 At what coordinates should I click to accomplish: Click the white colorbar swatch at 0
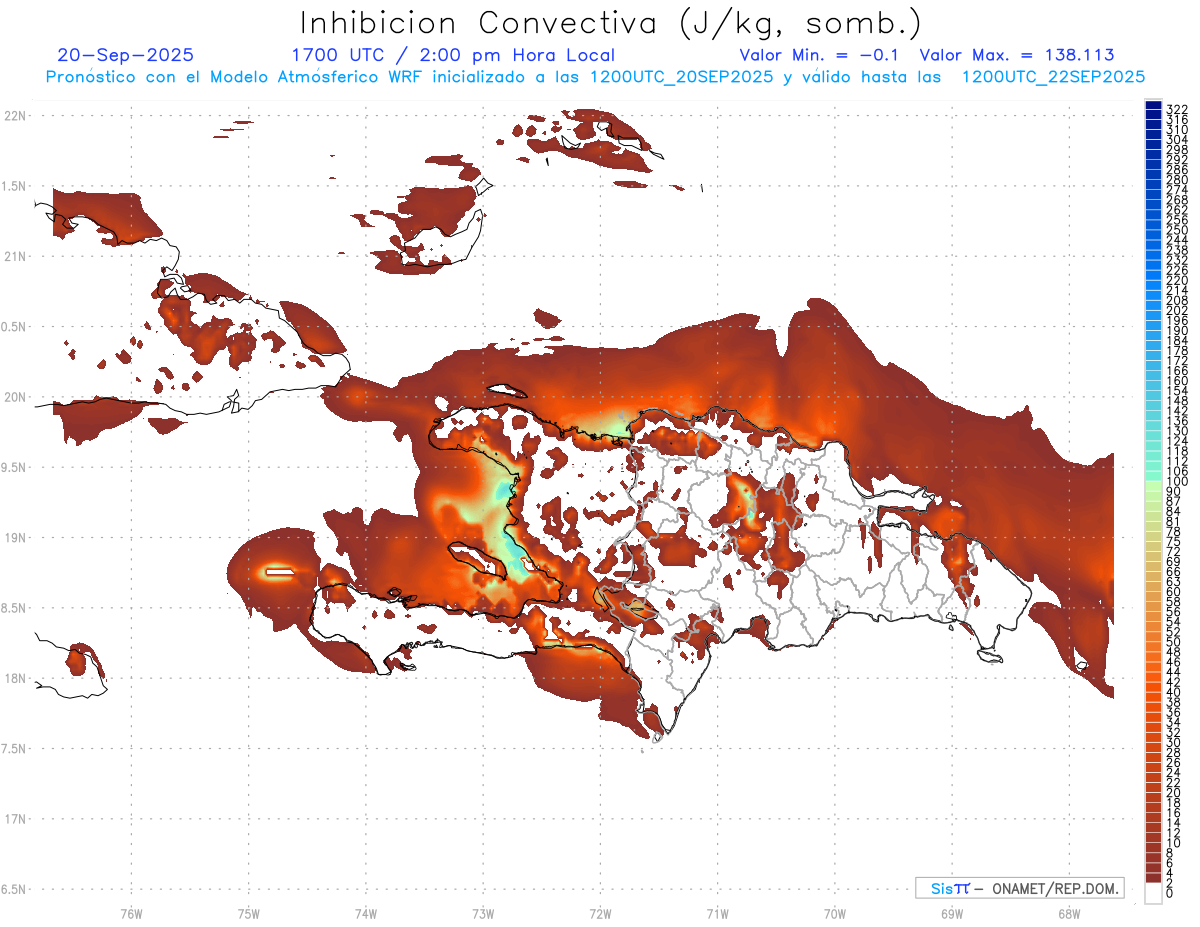coord(1153,894)
